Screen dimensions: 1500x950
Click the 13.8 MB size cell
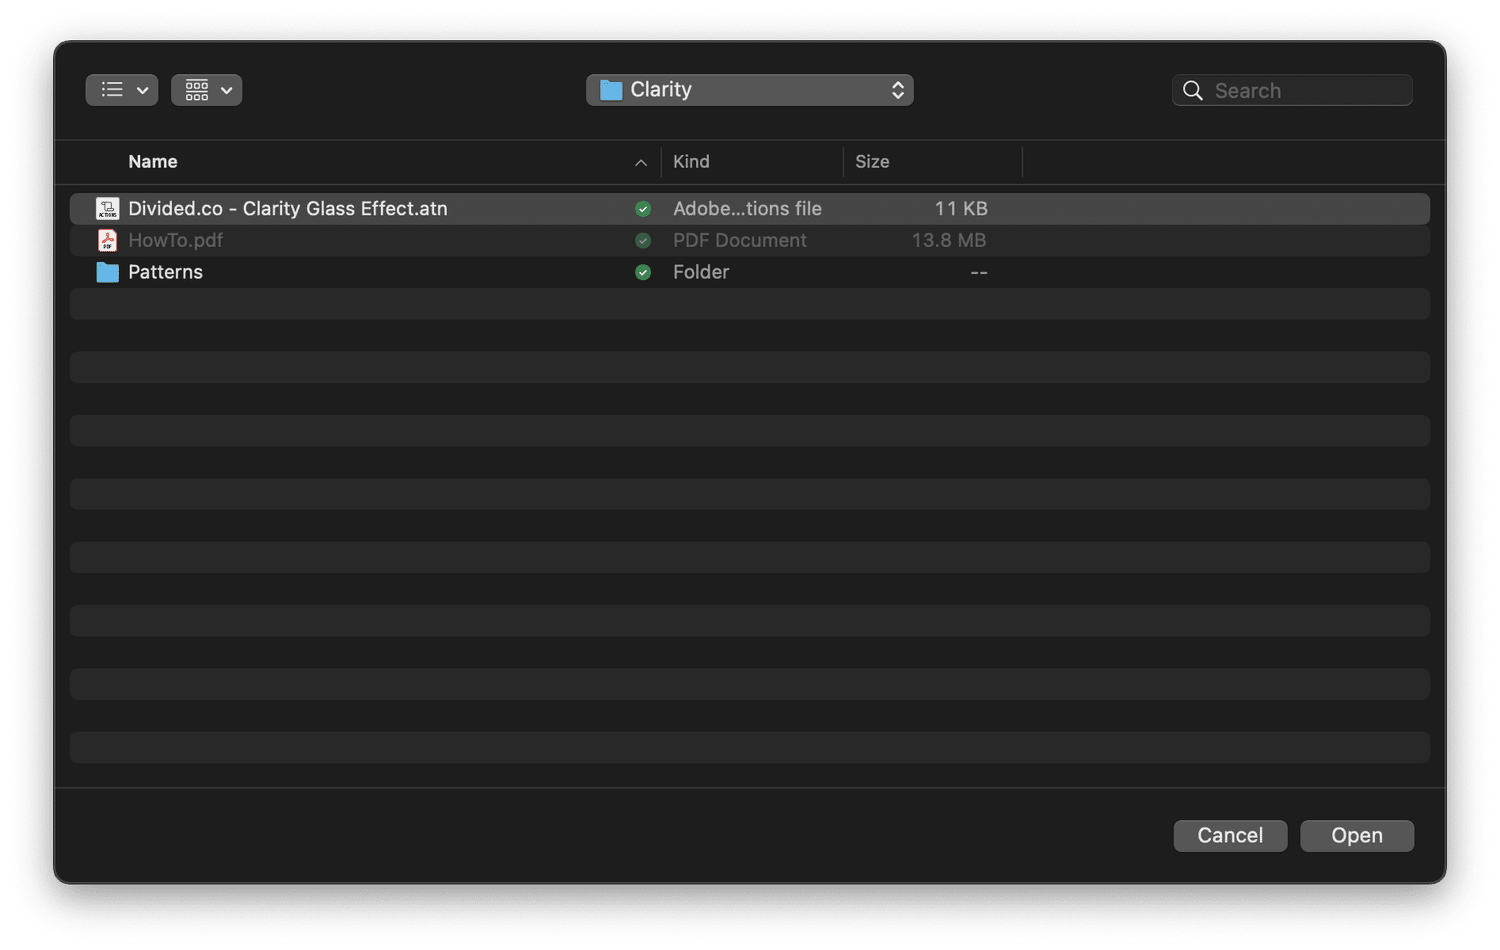949,240
